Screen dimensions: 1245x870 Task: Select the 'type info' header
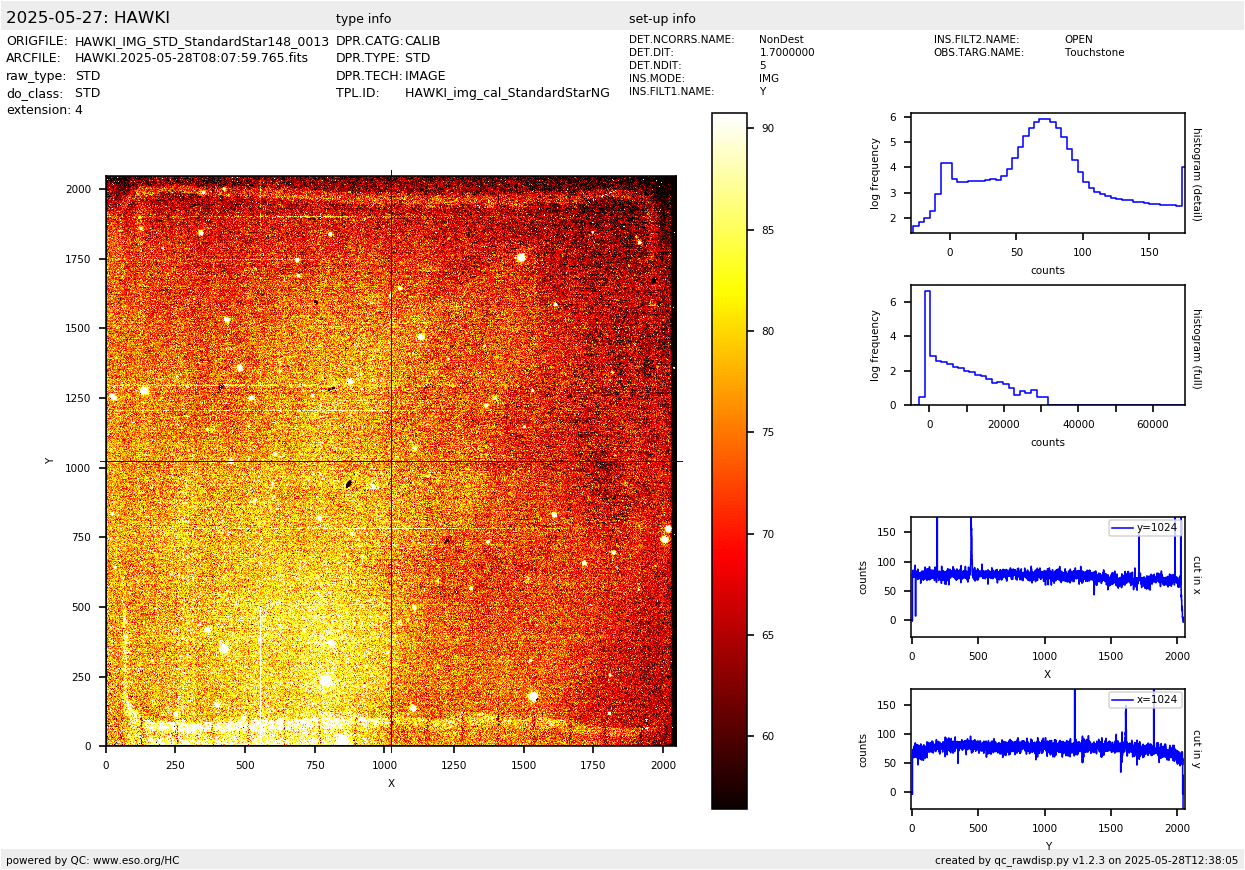pyautogui.click(x=363, y=19)
